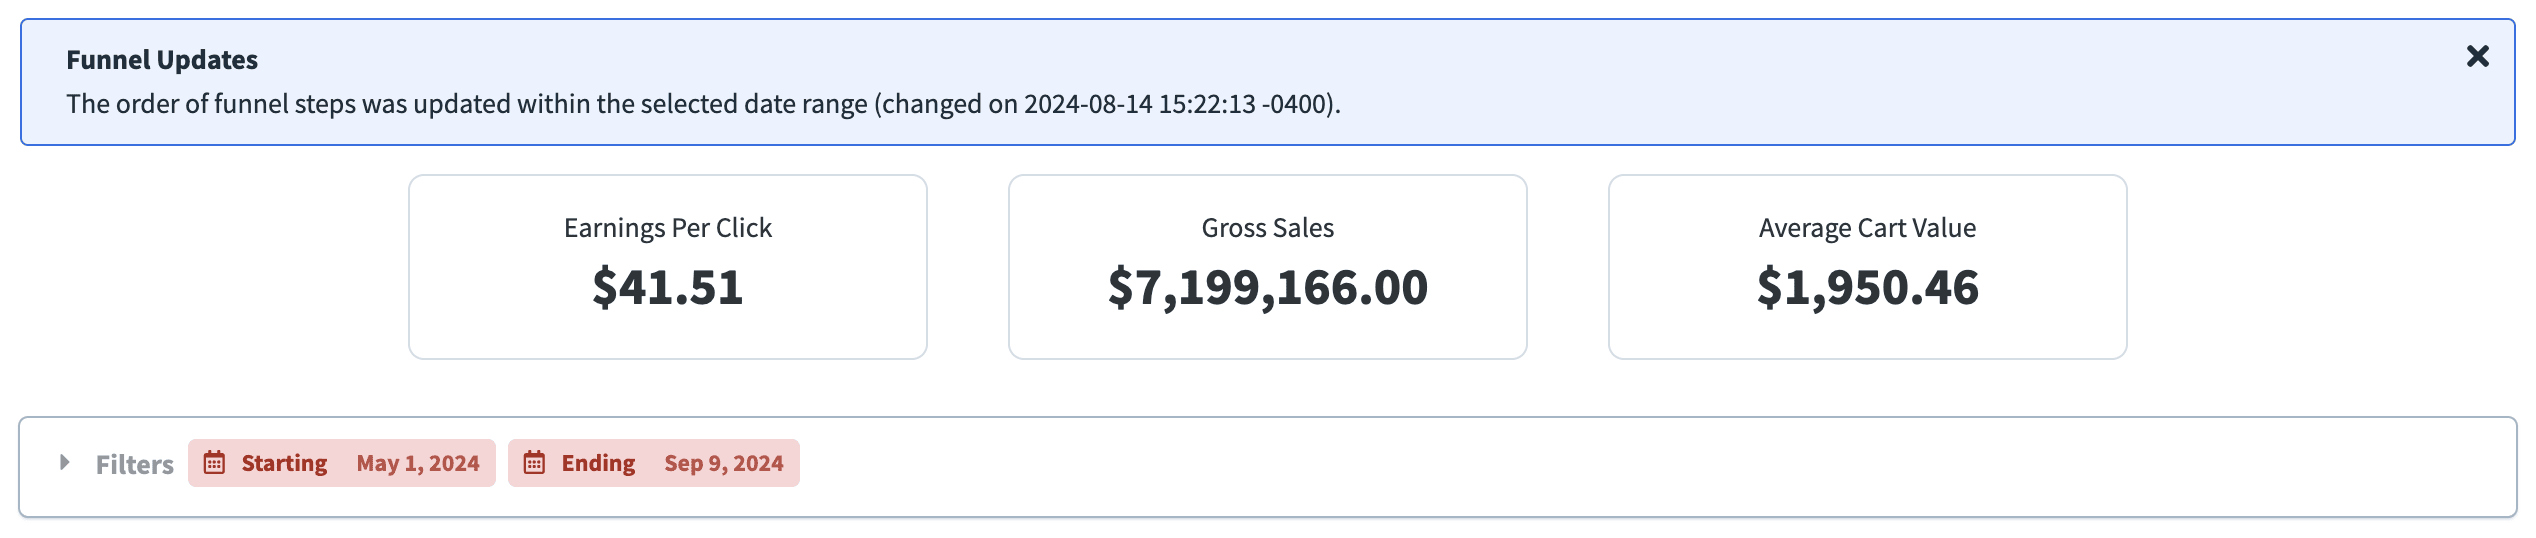The width and height of the screenshot is (2536, 538).
Task: Click the 2024-08-14 change timestamp
Action: click(1176, 104)
